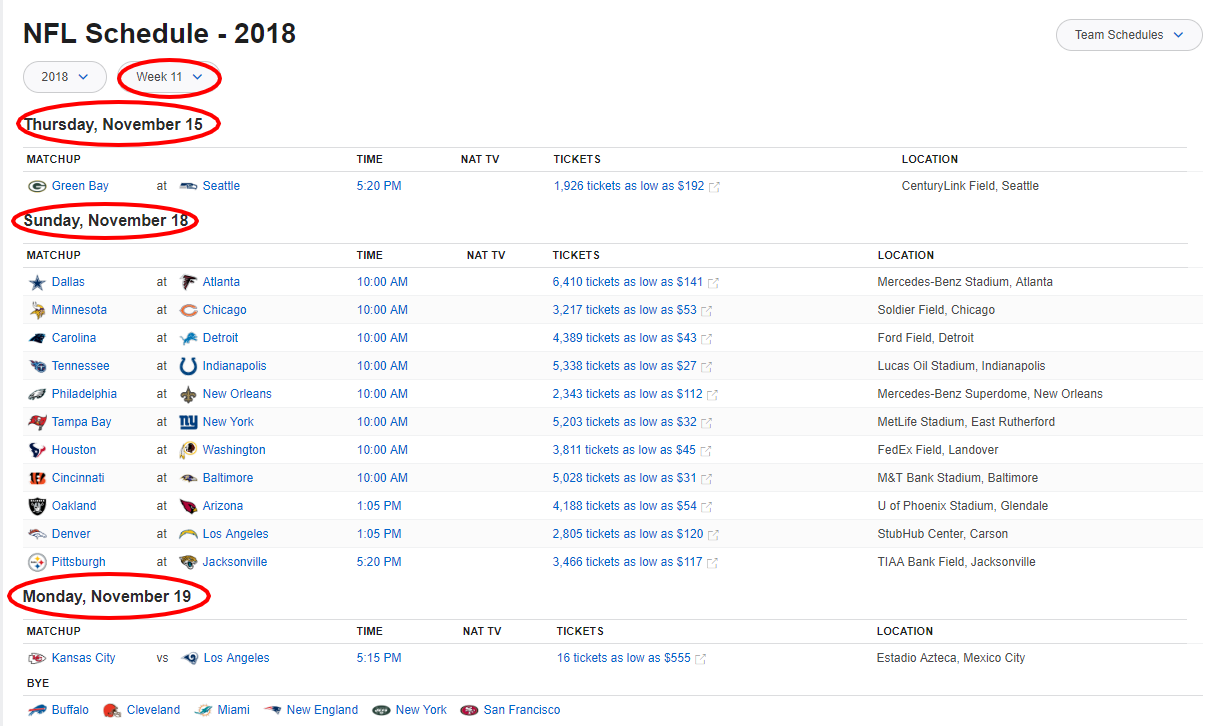This screenshot has width=1214, height=726.
Task: Click the New York Jets bye logo
Action: (x=381, y=710)
